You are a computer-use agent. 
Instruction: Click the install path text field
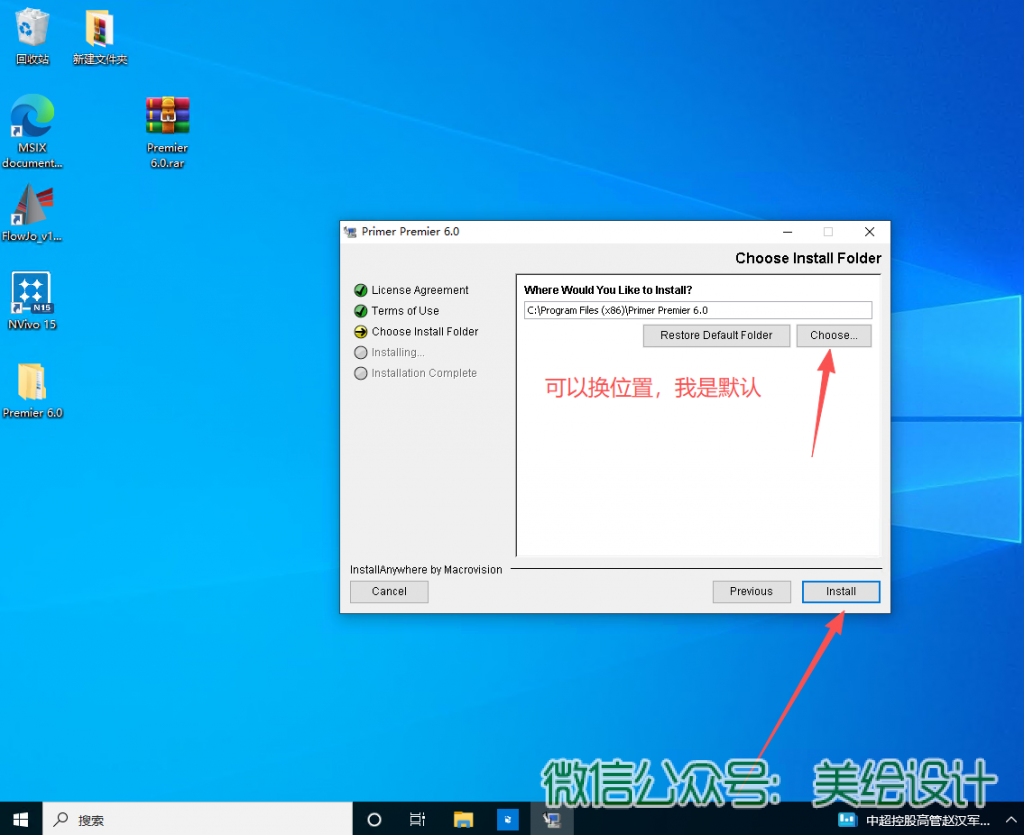(697, 310)
